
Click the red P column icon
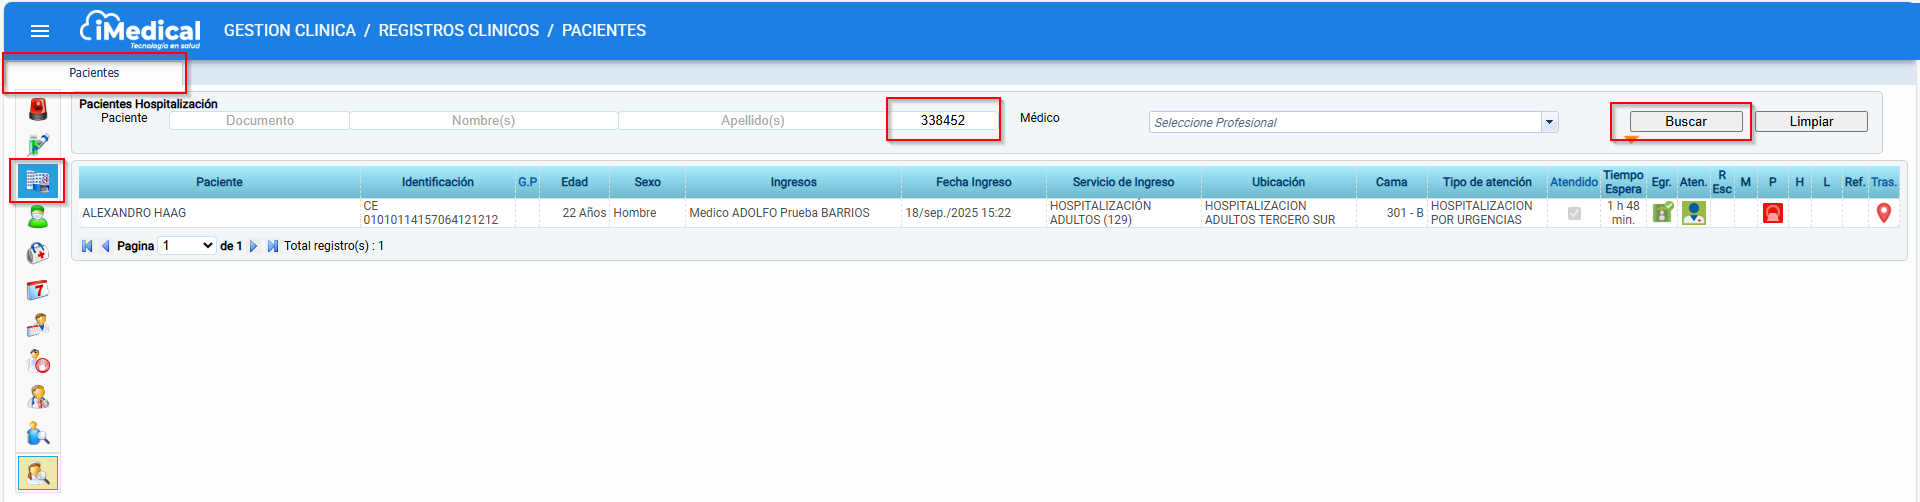coord(1772,213)
